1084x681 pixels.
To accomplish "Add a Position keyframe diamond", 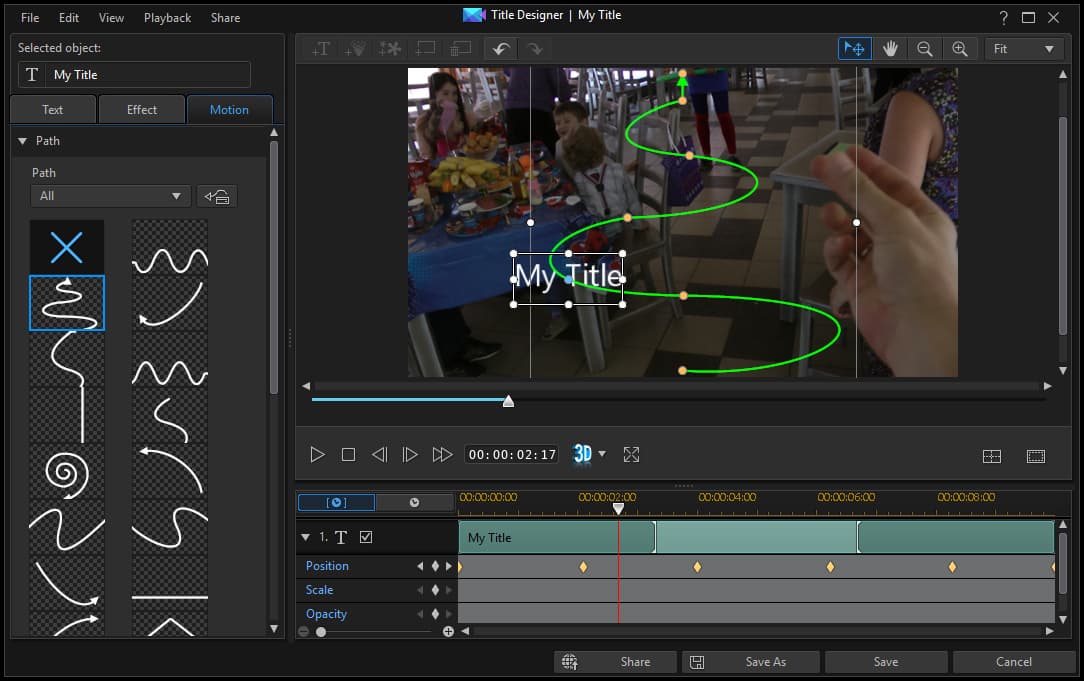I will pos(435,566).
